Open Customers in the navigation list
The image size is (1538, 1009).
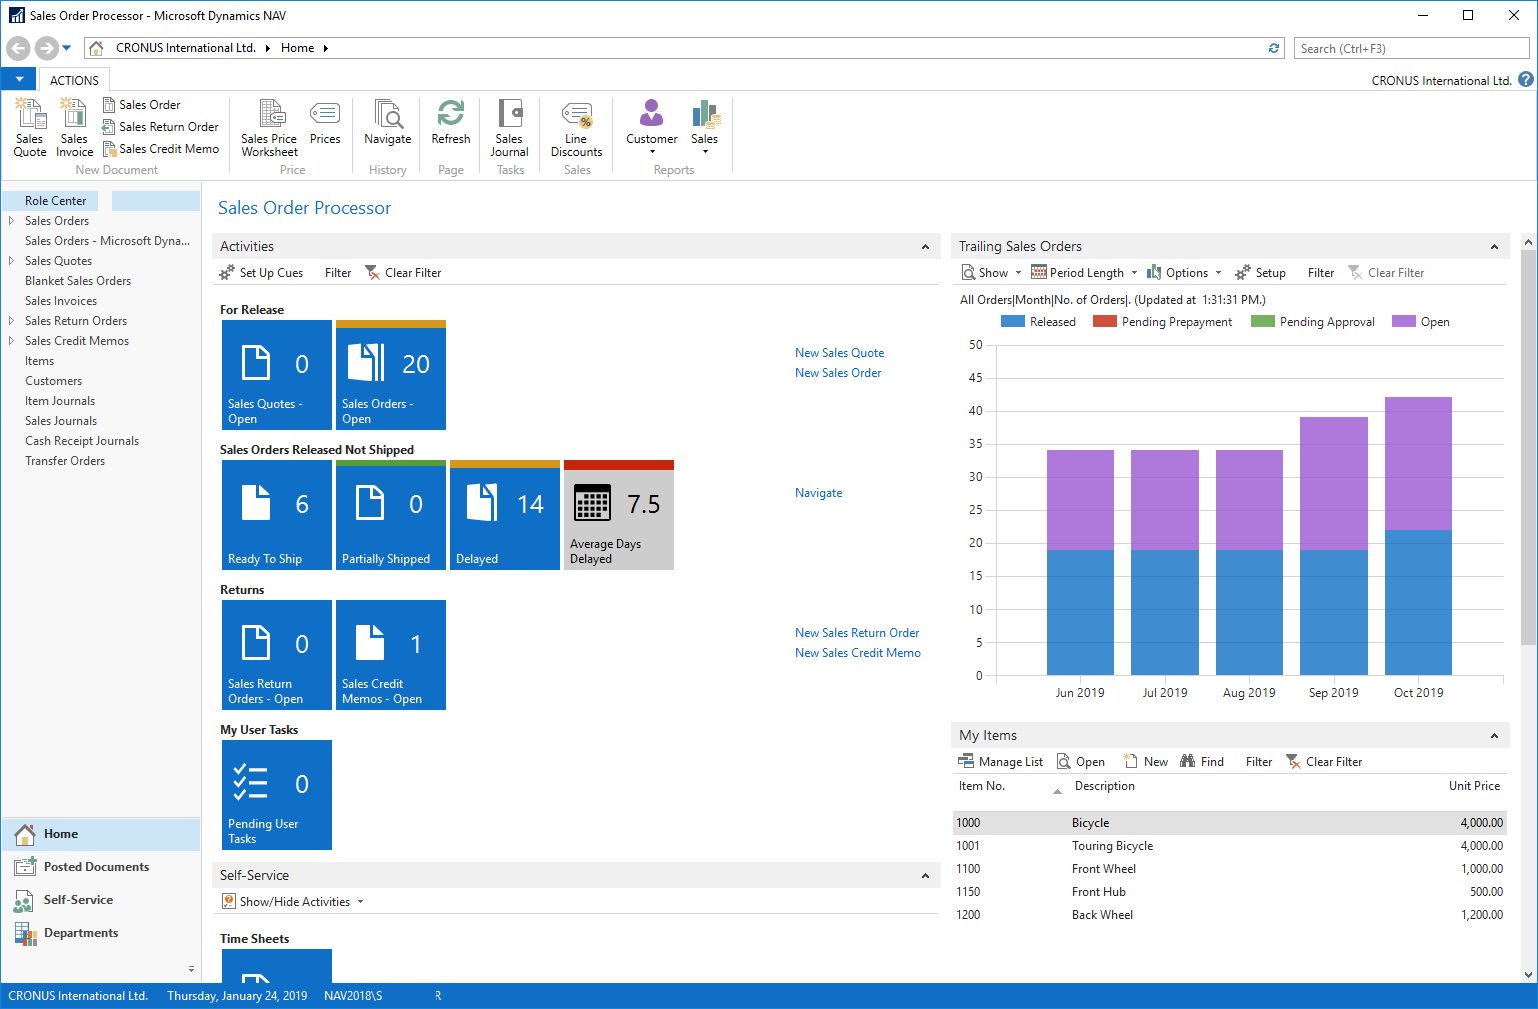(x=54, y=381)
